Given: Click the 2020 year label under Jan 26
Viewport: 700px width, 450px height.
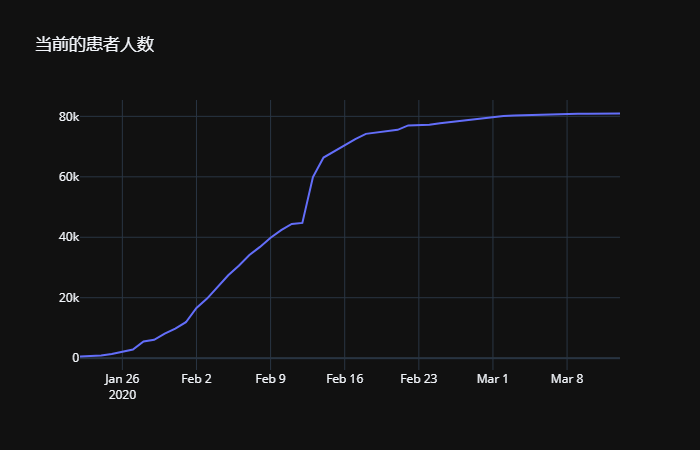Looking at the screenshot, I should tap(122, 395).
